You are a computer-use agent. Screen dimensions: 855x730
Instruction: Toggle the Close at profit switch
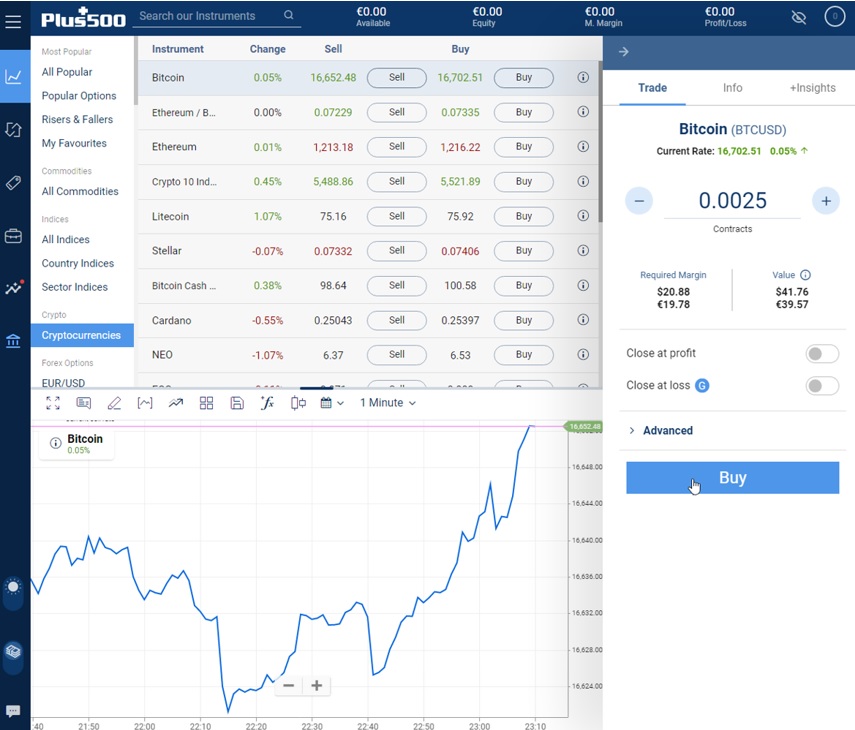click(x=822, y=354)
